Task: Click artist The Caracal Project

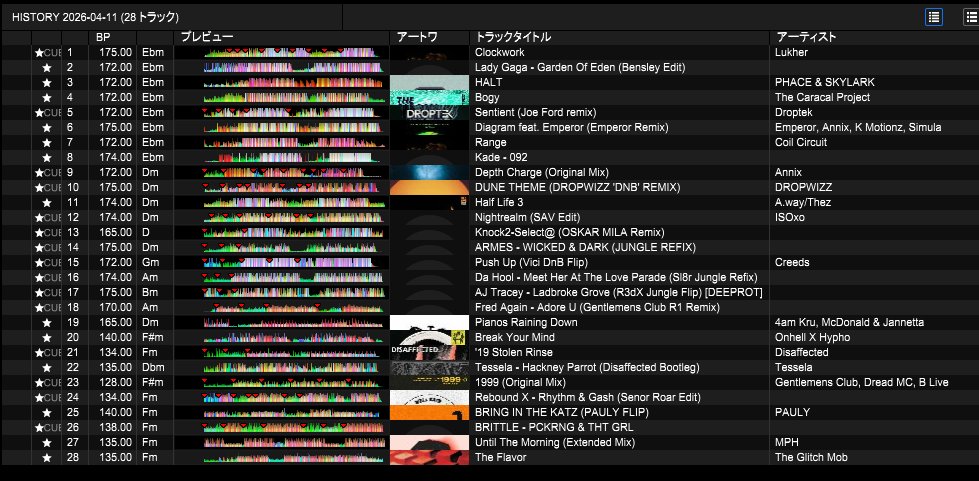Action: click(x=822, y=97)
